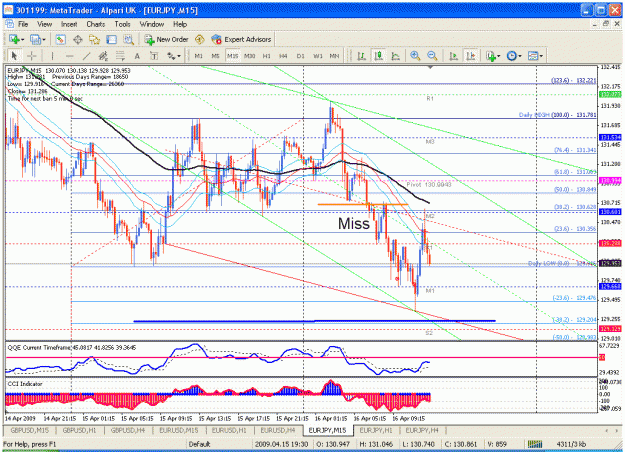Choose the Equidistant Channel tool
This screenshot has height=452, width=625.
tap(103, 56)
